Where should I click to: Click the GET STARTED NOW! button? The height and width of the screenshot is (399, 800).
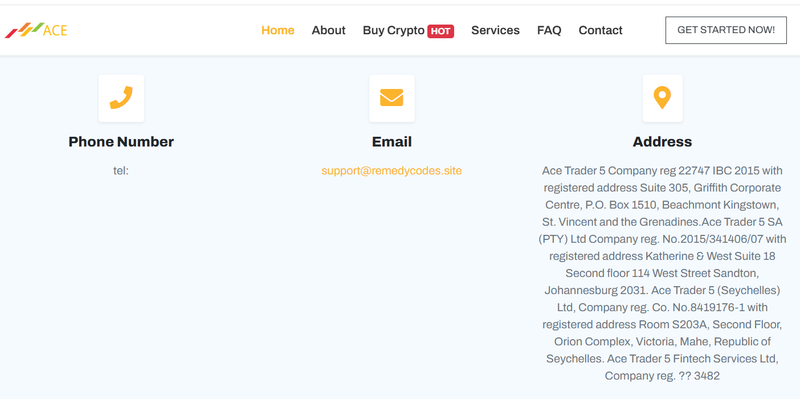click(726, 30)
